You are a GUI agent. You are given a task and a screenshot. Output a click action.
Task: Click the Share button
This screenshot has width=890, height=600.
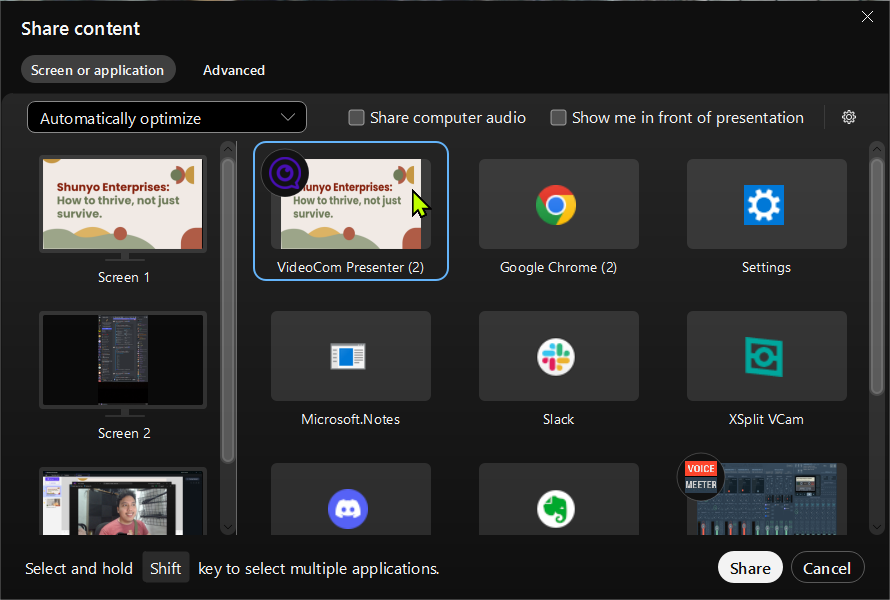(x=750, y=568)
